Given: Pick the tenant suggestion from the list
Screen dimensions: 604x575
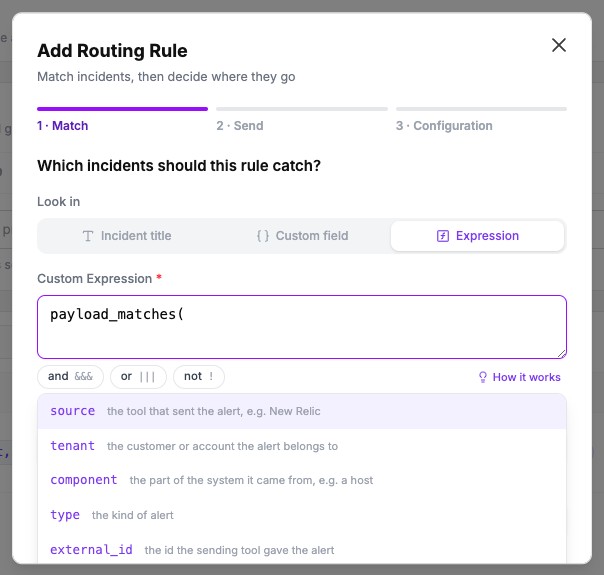Looking at the screenshot, I should [302, 446].
